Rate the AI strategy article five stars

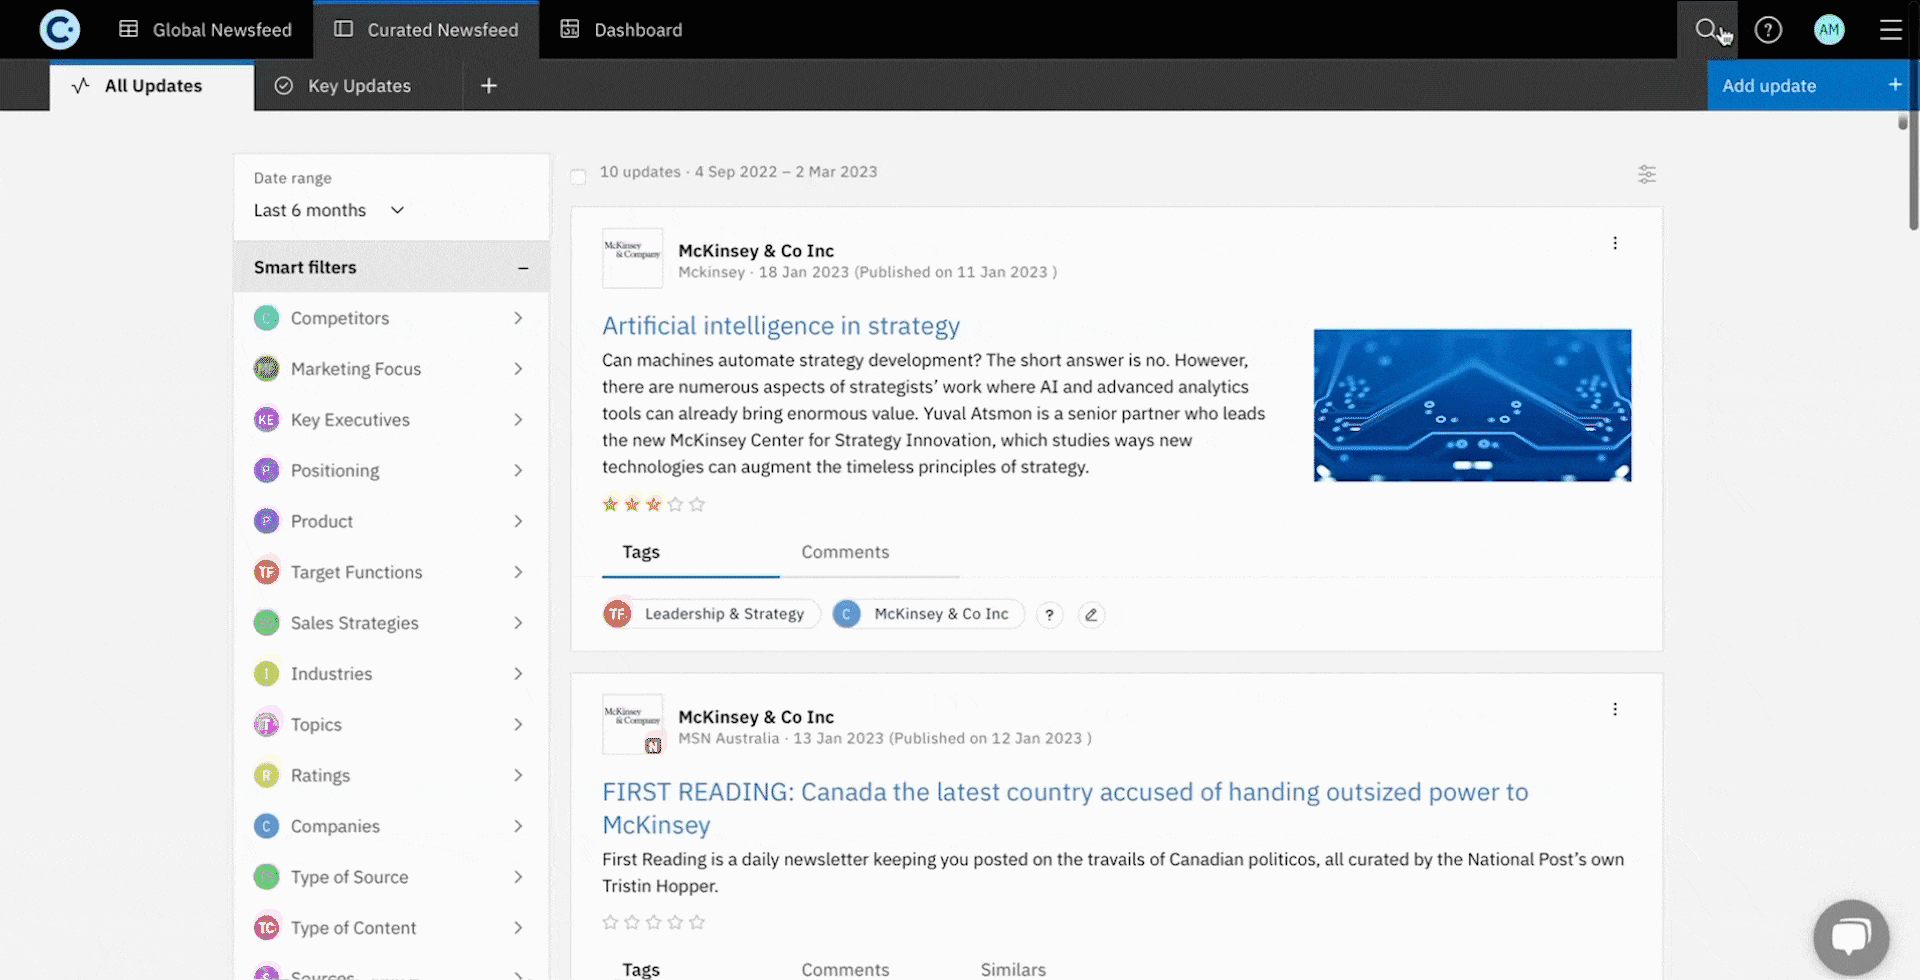coord(697,505)
